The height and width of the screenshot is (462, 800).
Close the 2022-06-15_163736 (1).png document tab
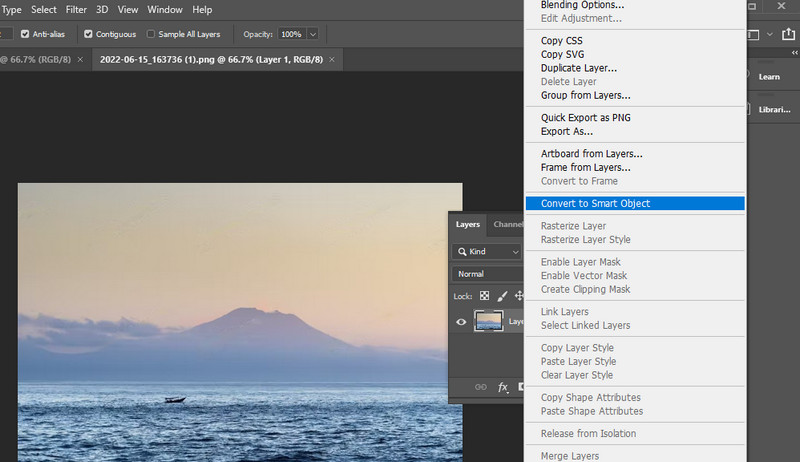[x=333, y=60]
